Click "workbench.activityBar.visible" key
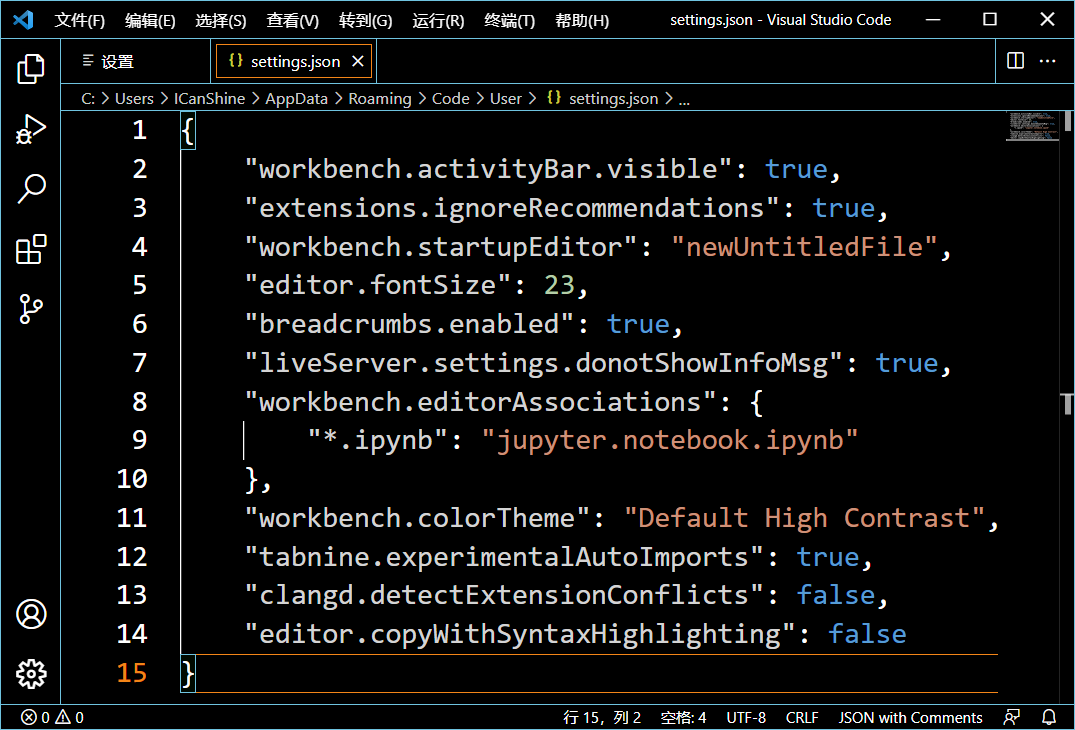This screenshot has height=730, width=1075. pyautogui.click(x=488, y=169)
